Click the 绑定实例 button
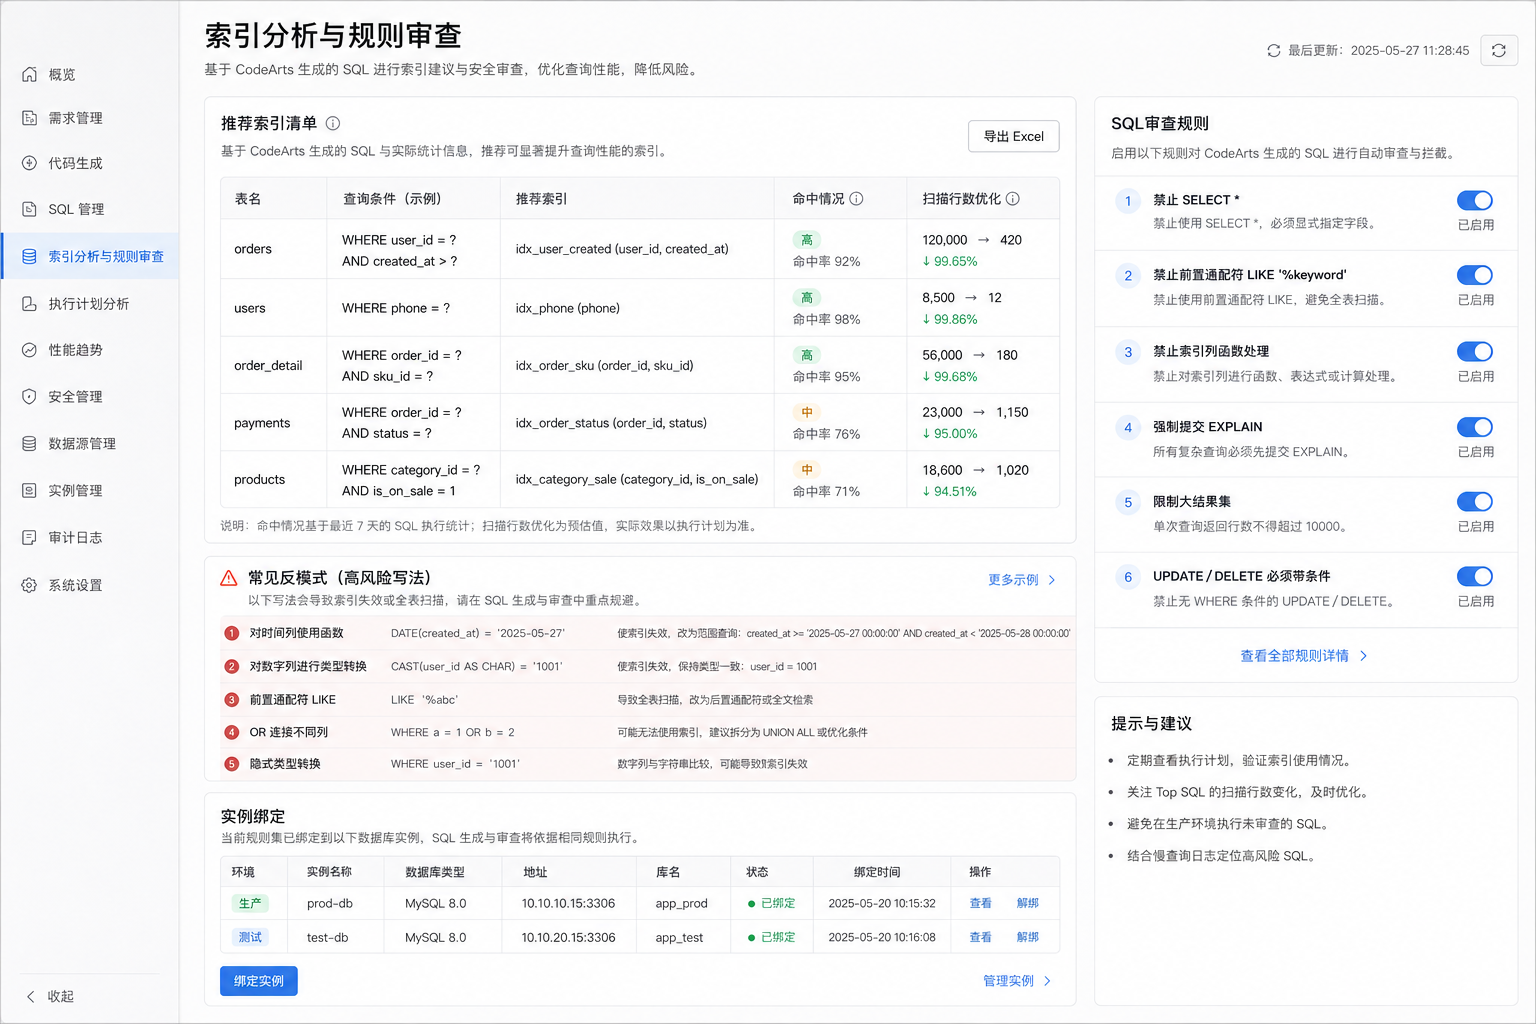The image size is (1536, 1024). 258,981
